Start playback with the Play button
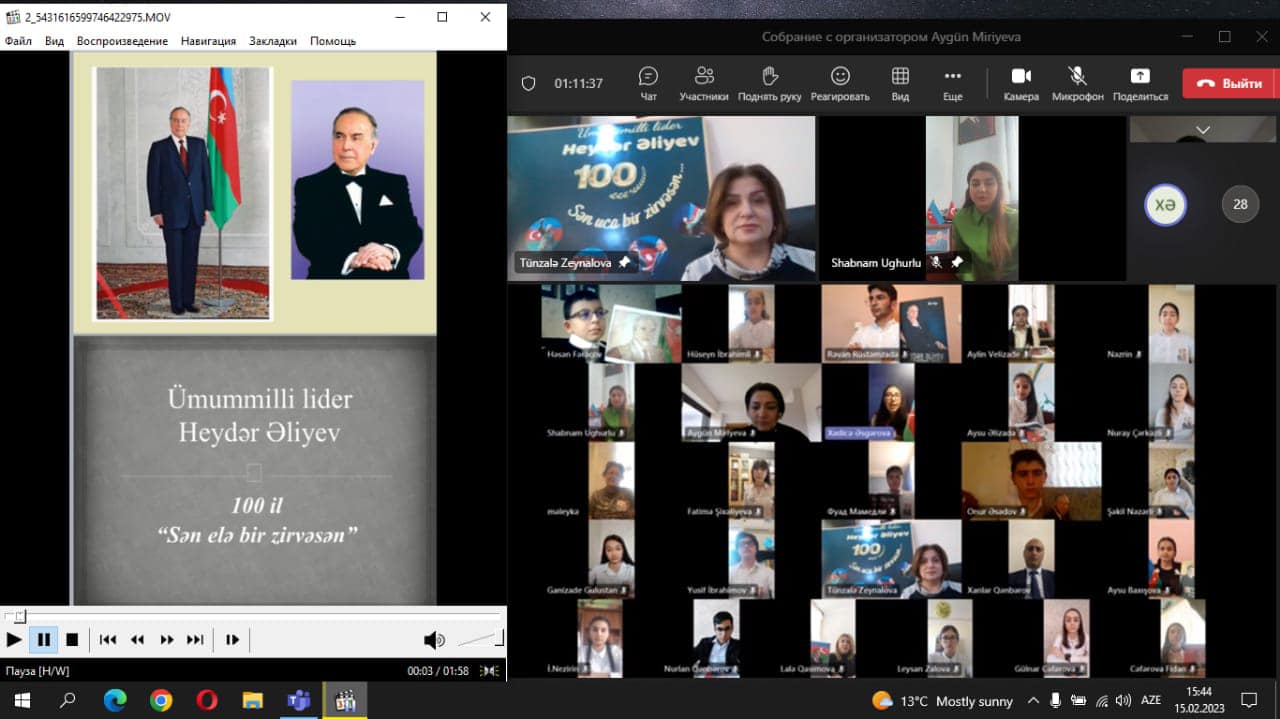Image resolution: width=1280 pixels, height=719 pixels. coord(14,640)
